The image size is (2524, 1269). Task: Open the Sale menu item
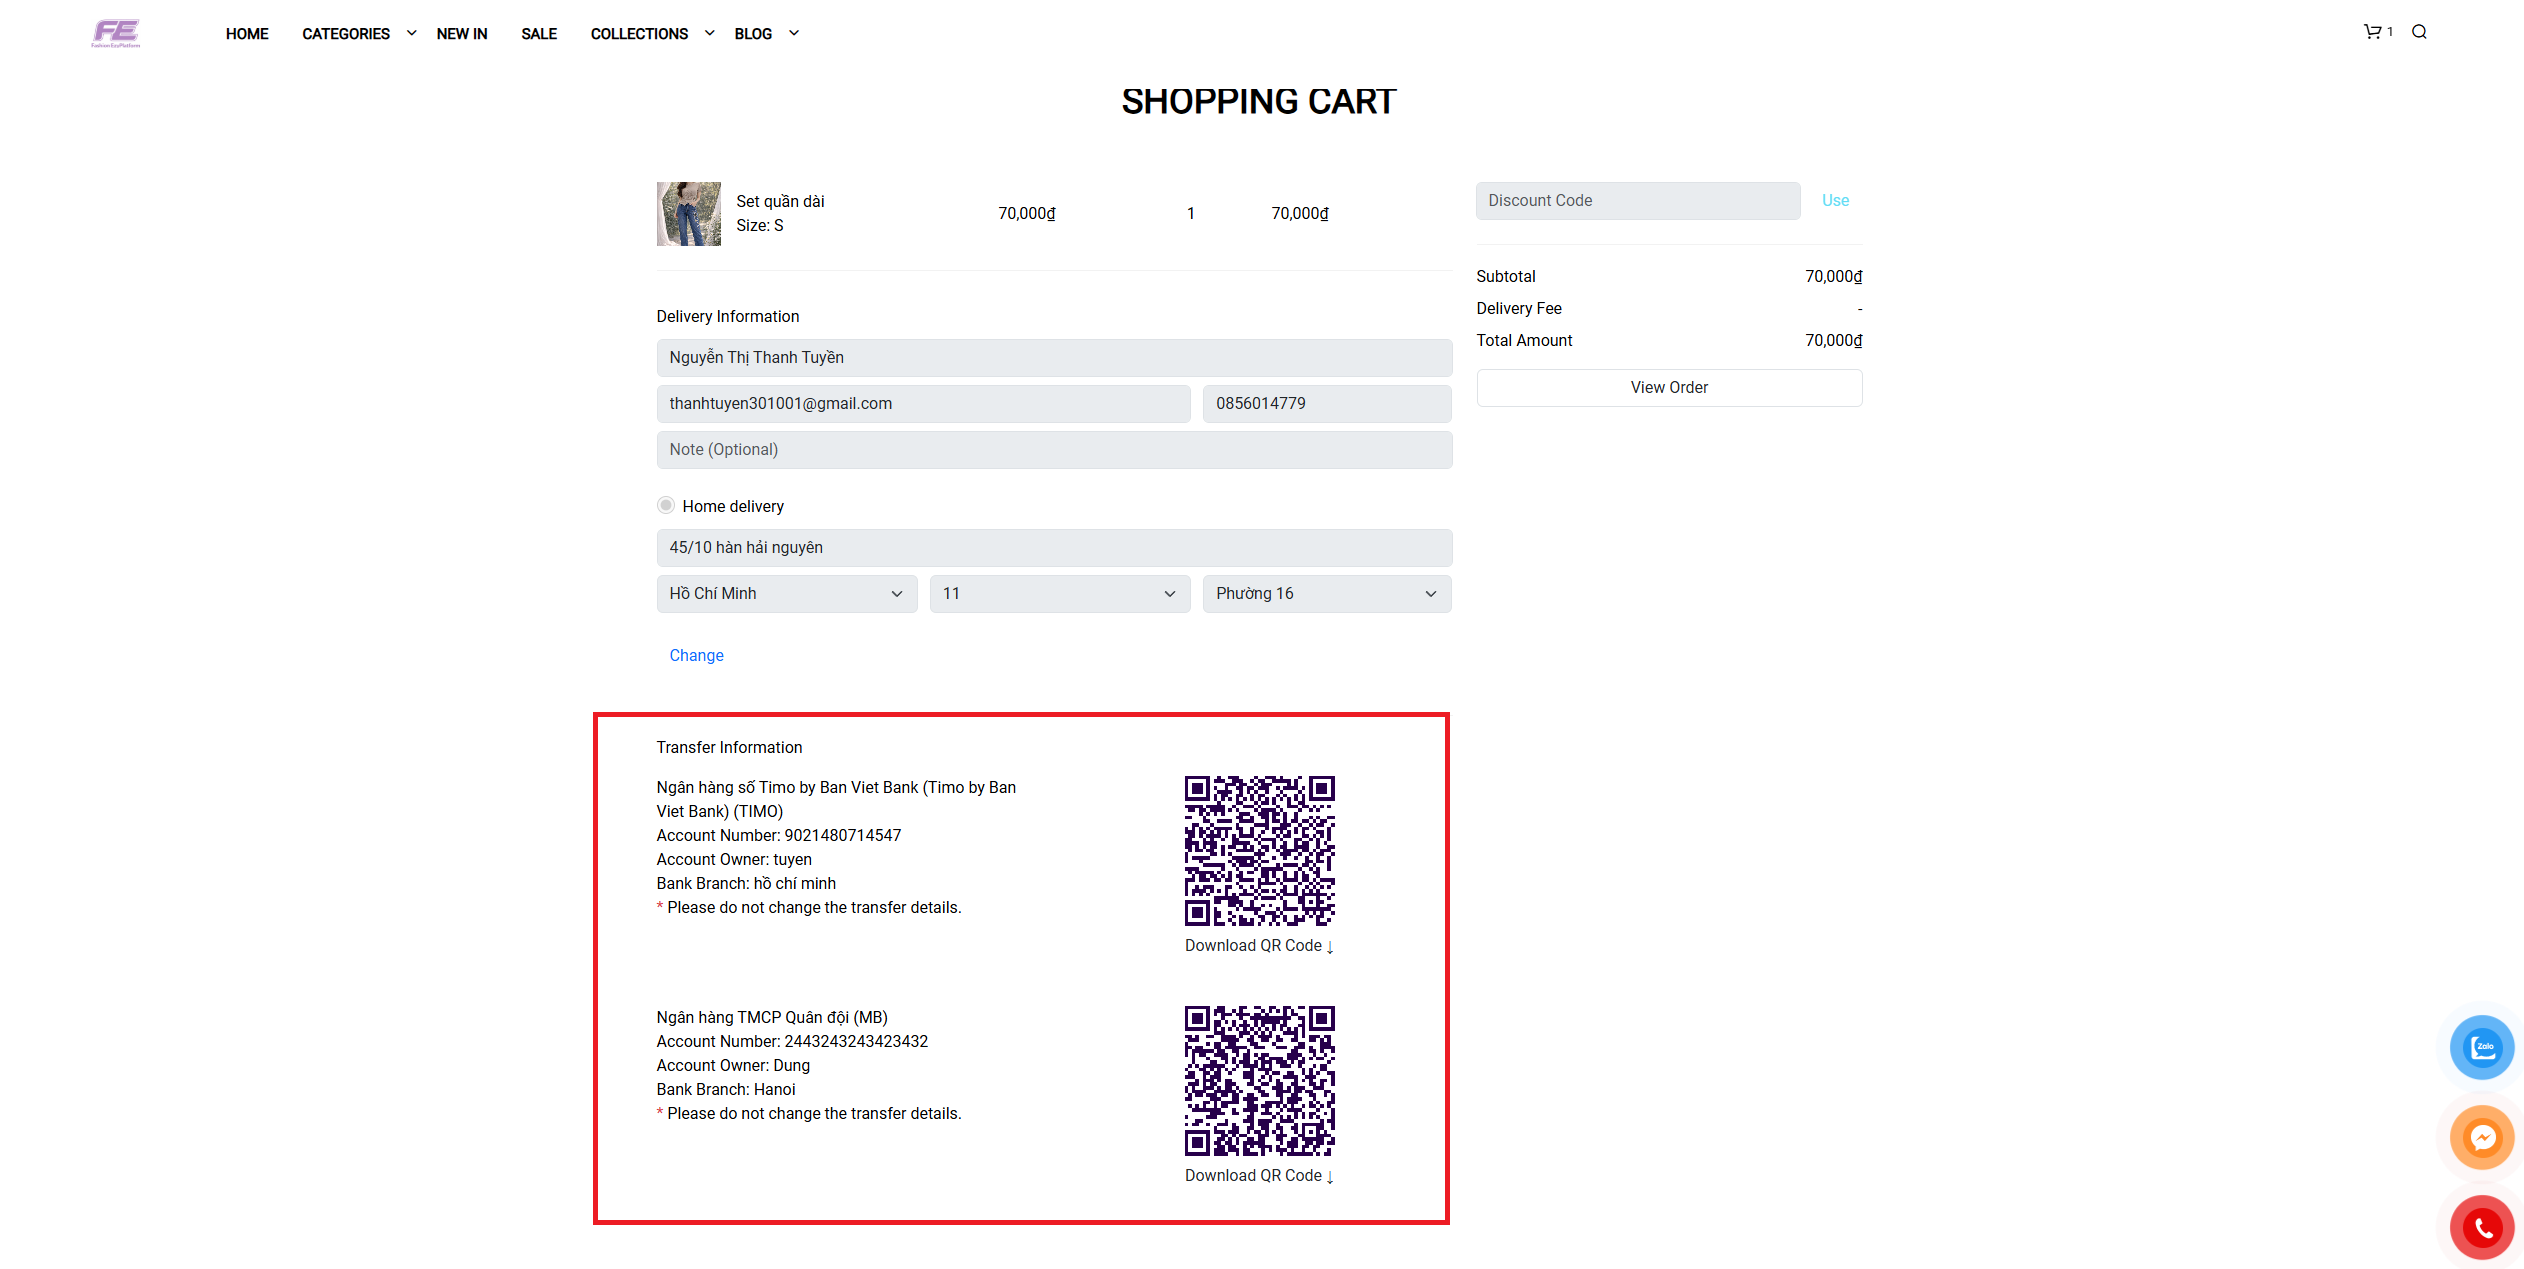tap(539, 34)
